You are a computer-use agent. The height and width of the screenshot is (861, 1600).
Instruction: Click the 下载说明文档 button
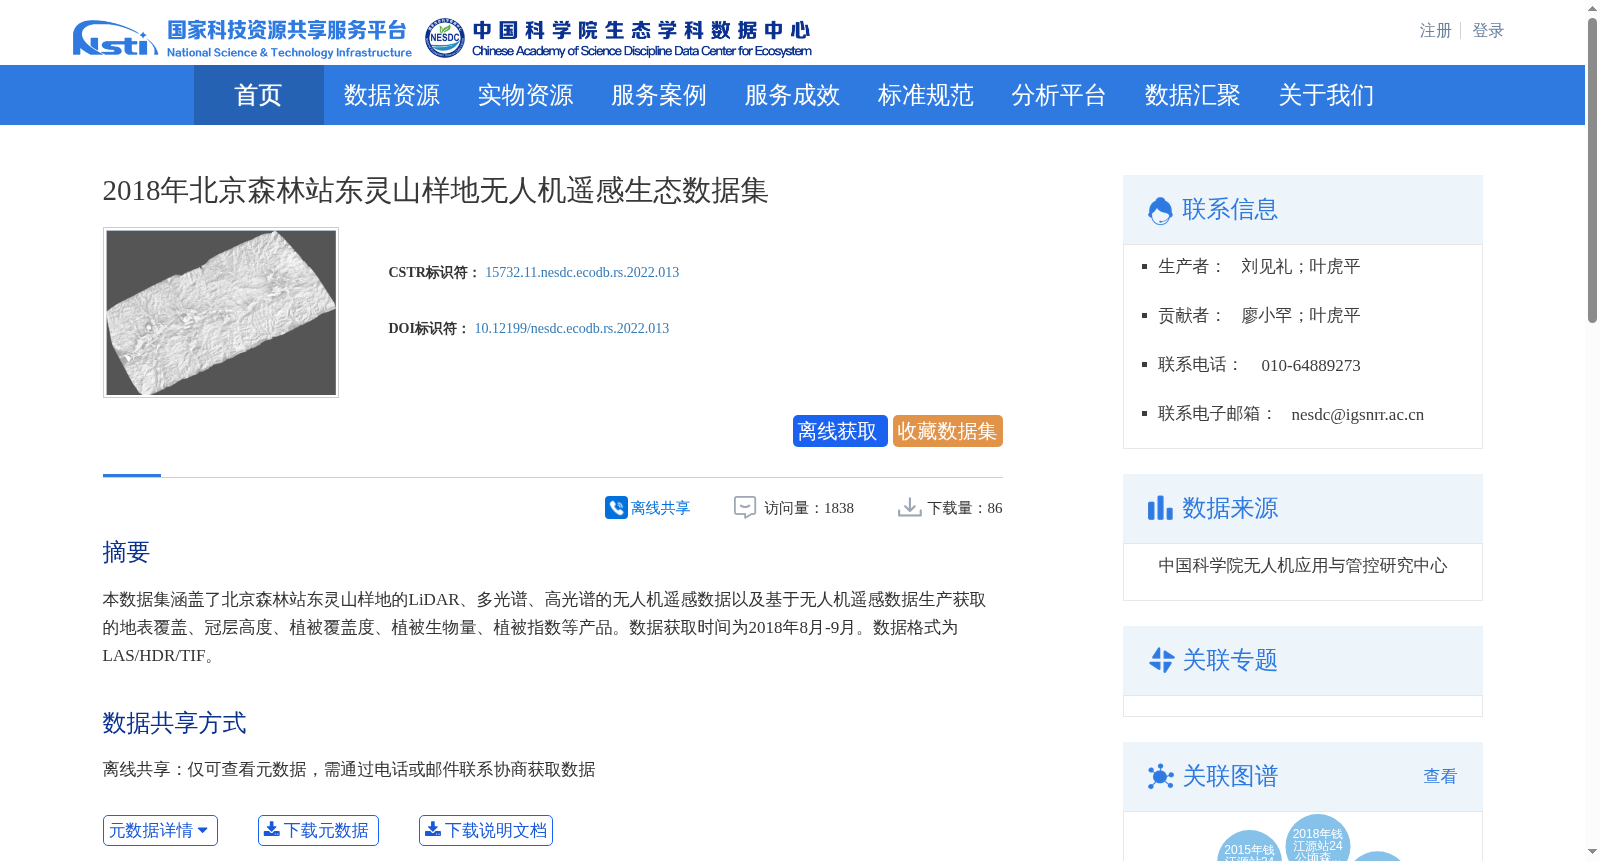486,830
